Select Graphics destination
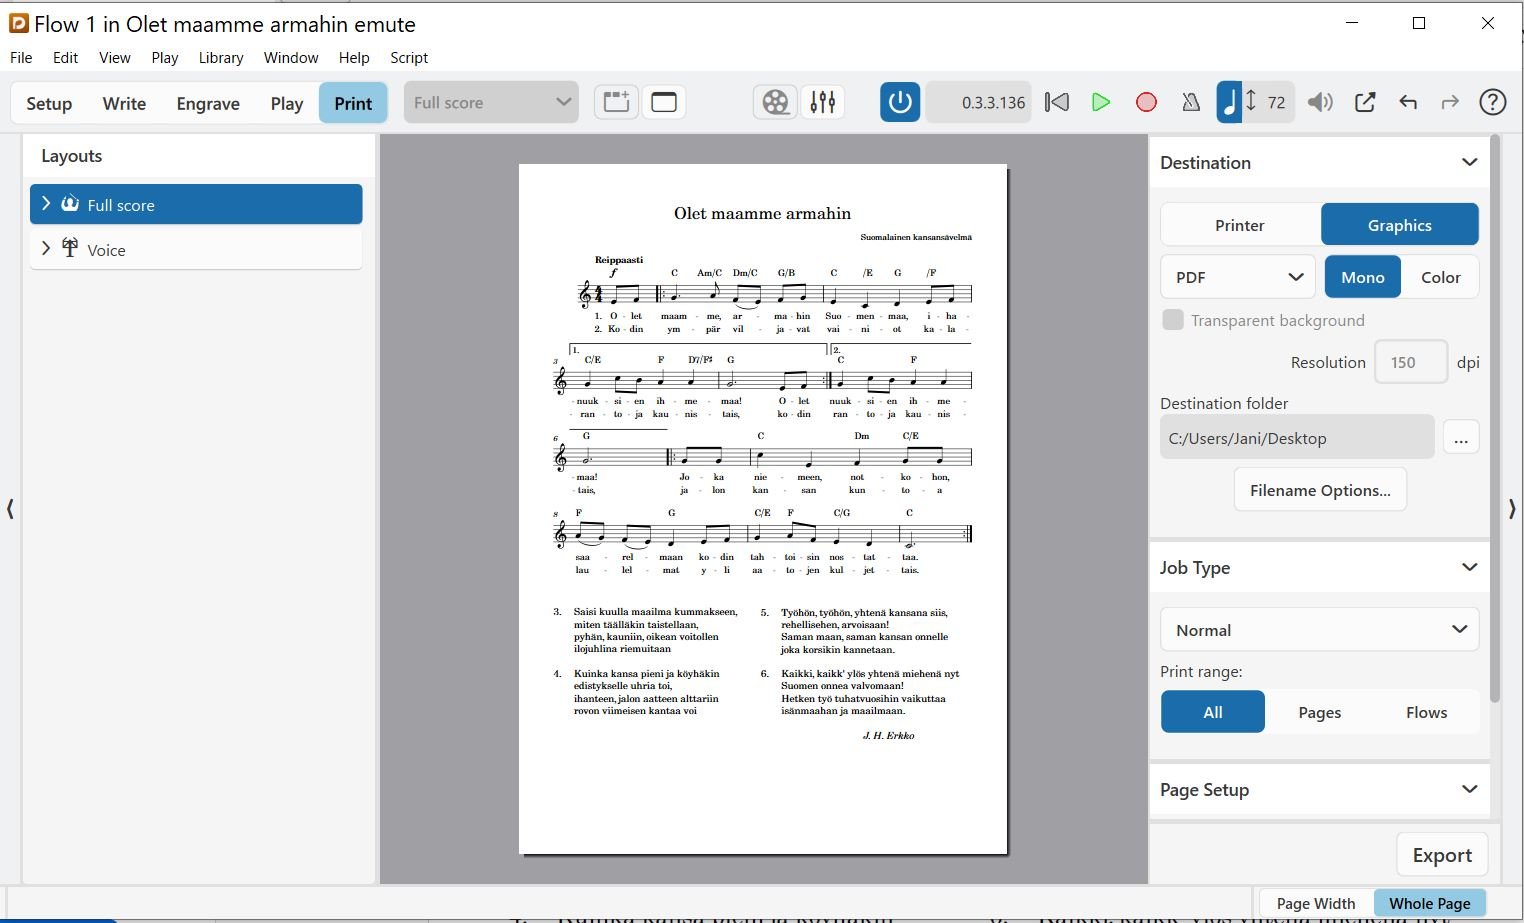 coord(1400,225)
